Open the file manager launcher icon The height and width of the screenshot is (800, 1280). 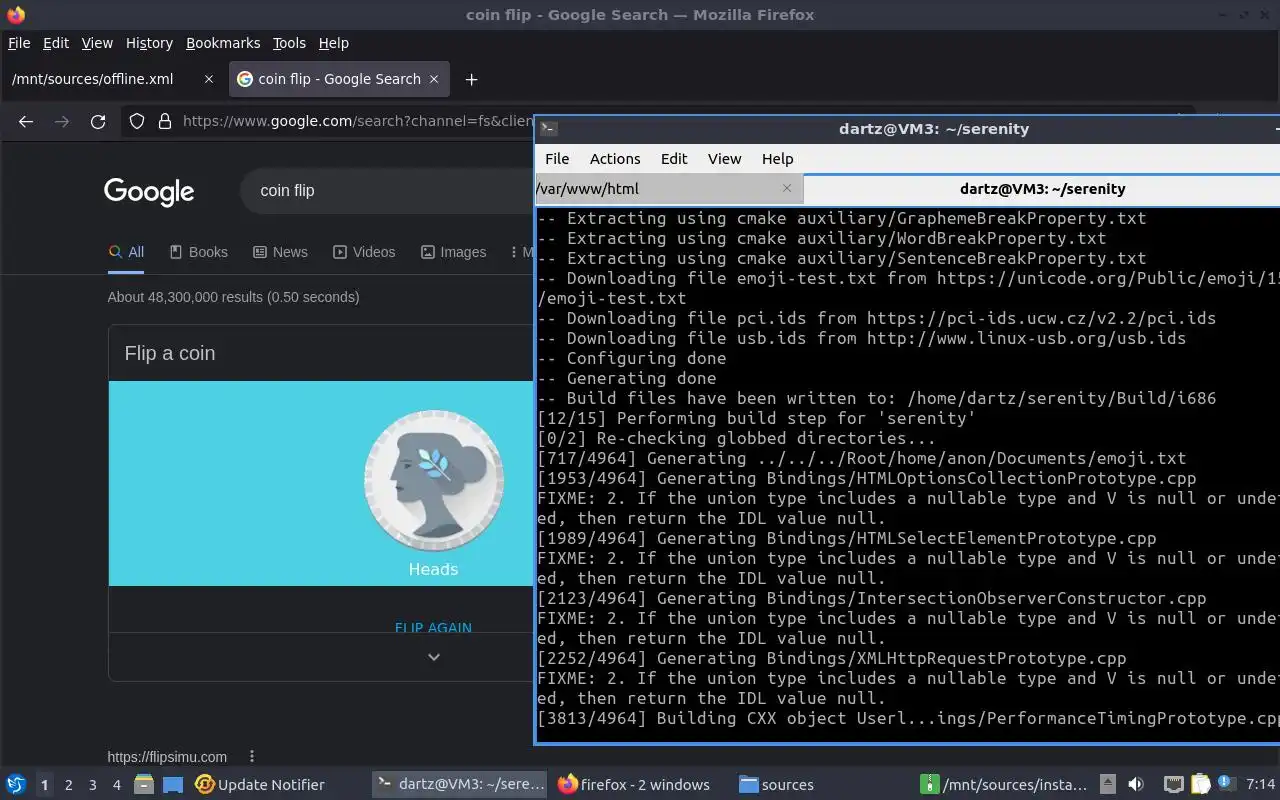(x=144, y=785)
